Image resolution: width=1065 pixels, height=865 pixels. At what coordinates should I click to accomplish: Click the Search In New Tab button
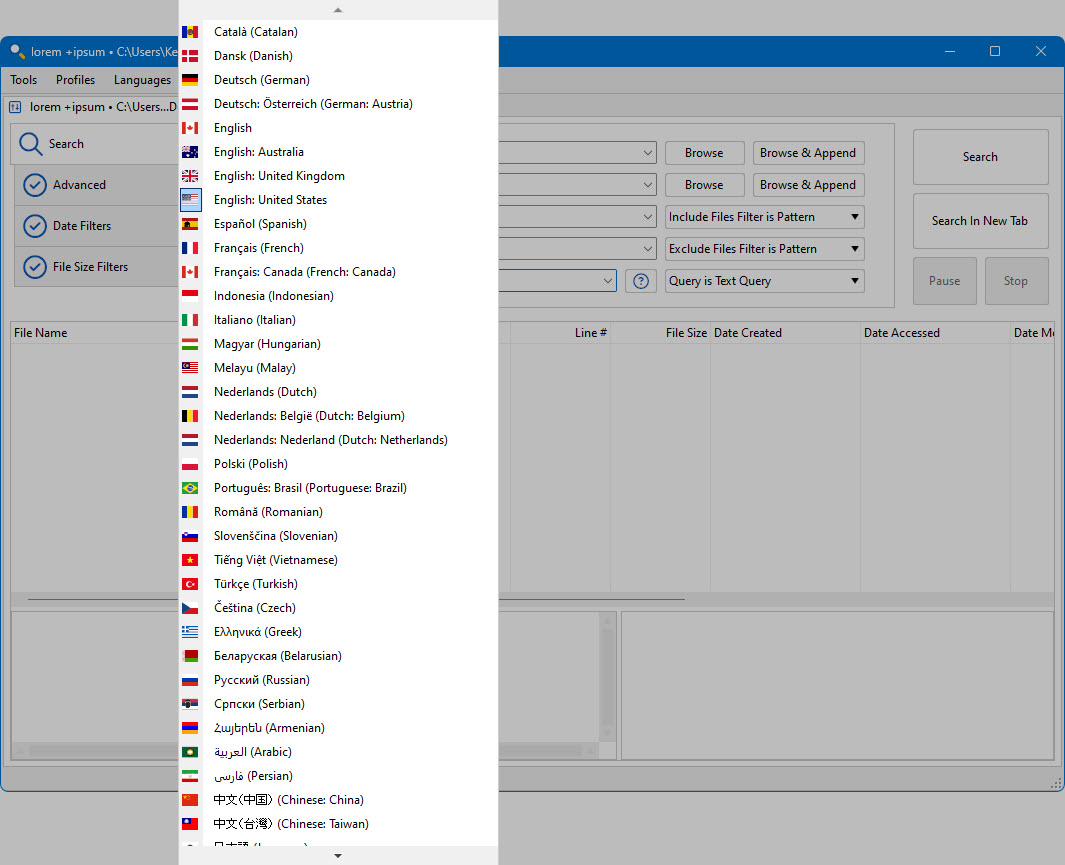click(980, 221)
